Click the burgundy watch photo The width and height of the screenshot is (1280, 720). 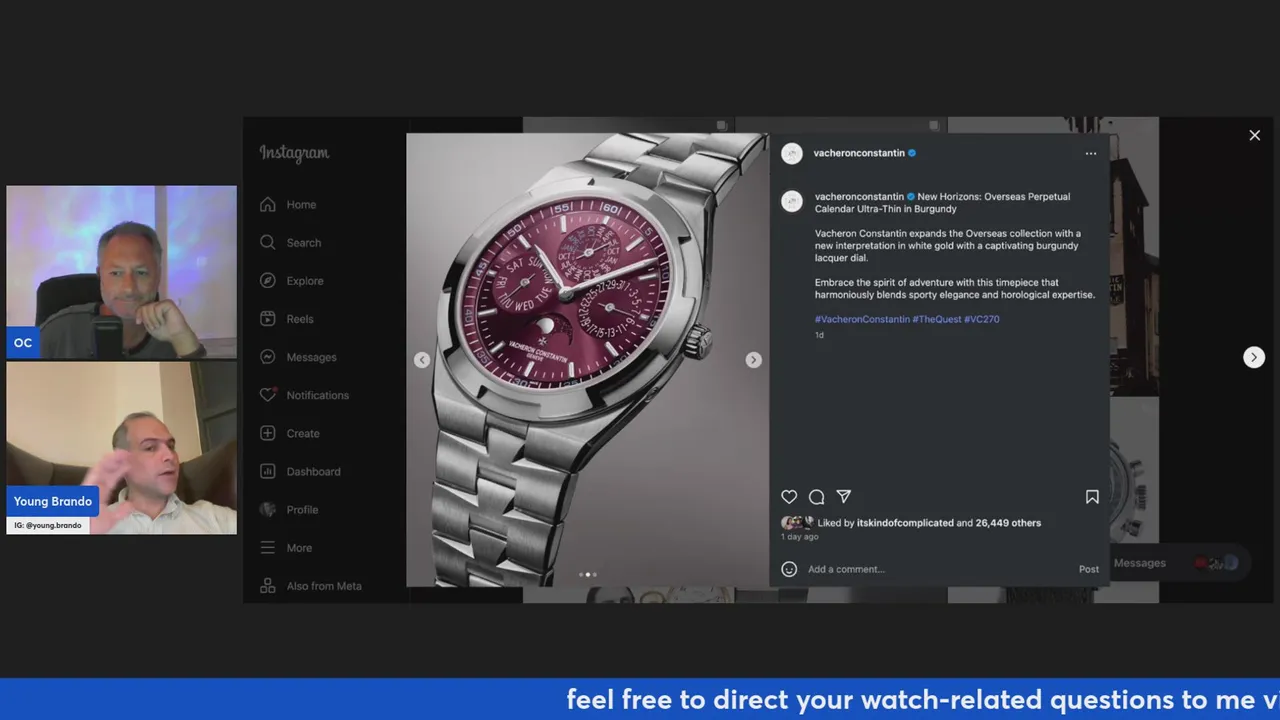(587, 359)
